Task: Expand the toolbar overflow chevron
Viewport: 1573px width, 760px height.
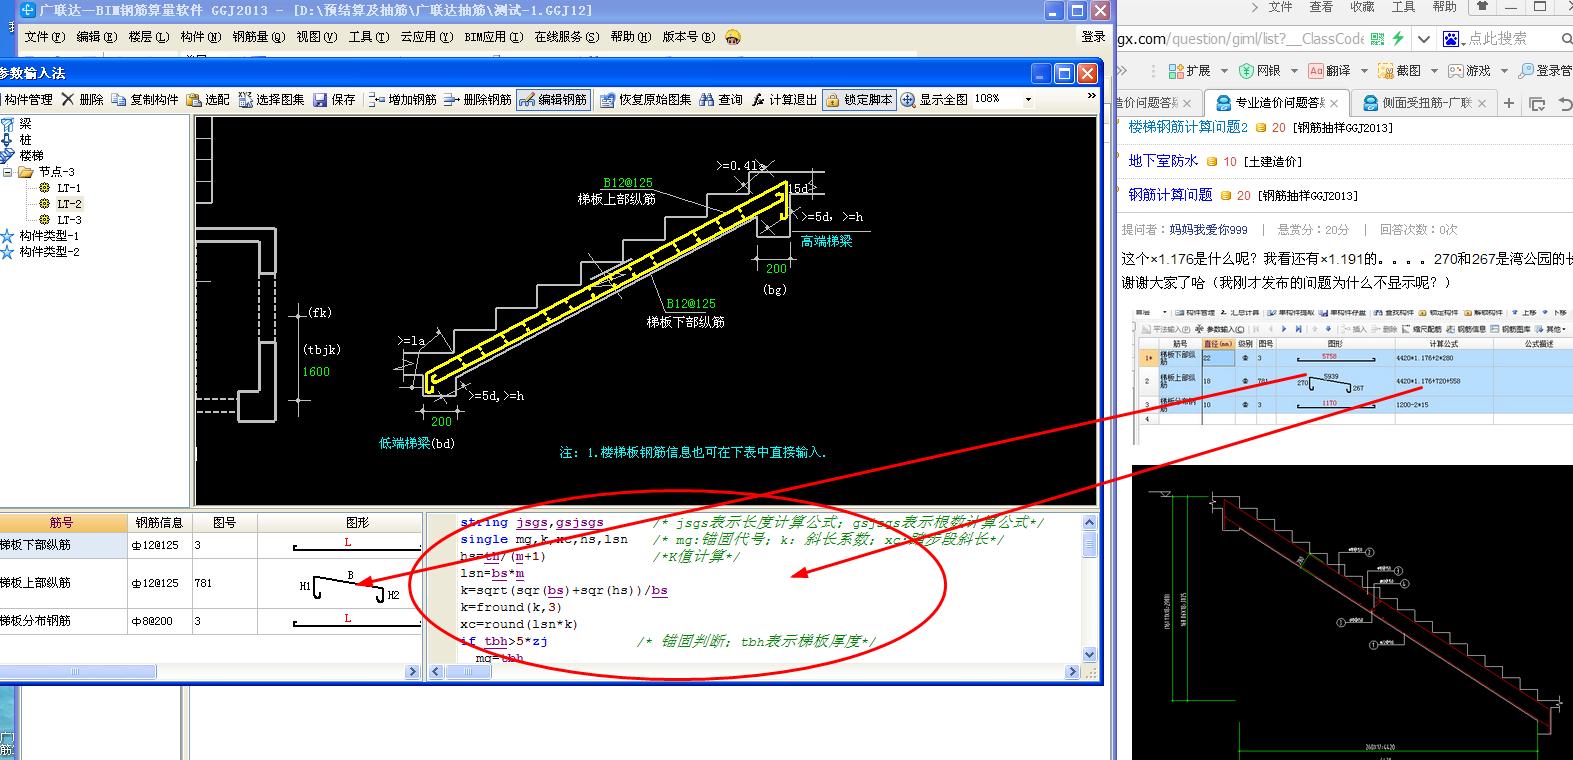Action: point(1091,96)
